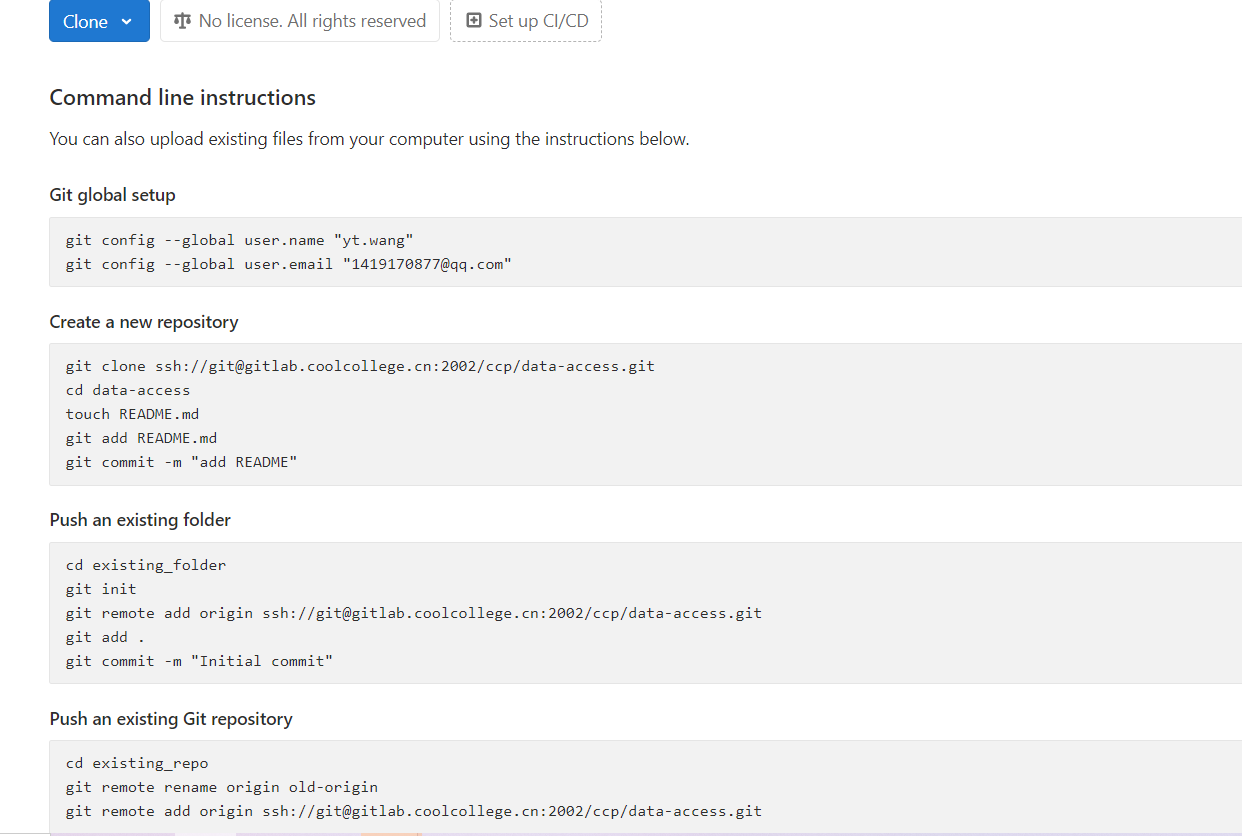Click the Push an existing Git repository heading
The width and height of the screenshot is (1242, 836).
coord(171,719)
